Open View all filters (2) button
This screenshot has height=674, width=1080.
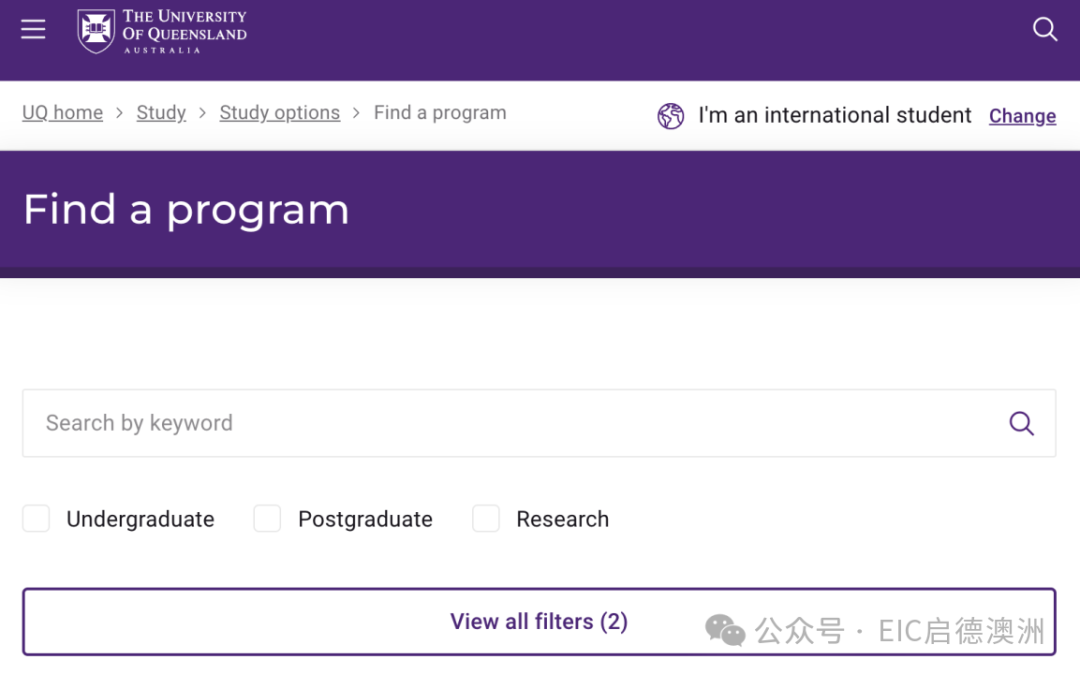tap(539, 622)
